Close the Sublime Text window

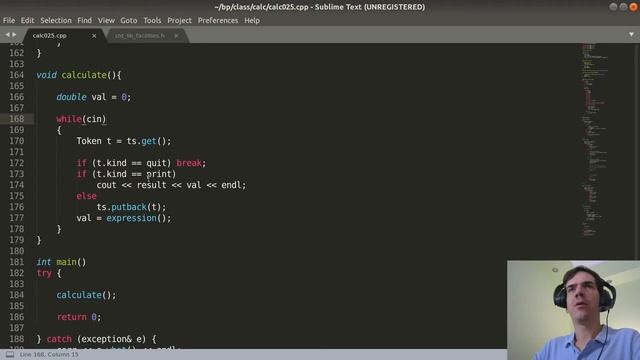[x=633, y=7]
